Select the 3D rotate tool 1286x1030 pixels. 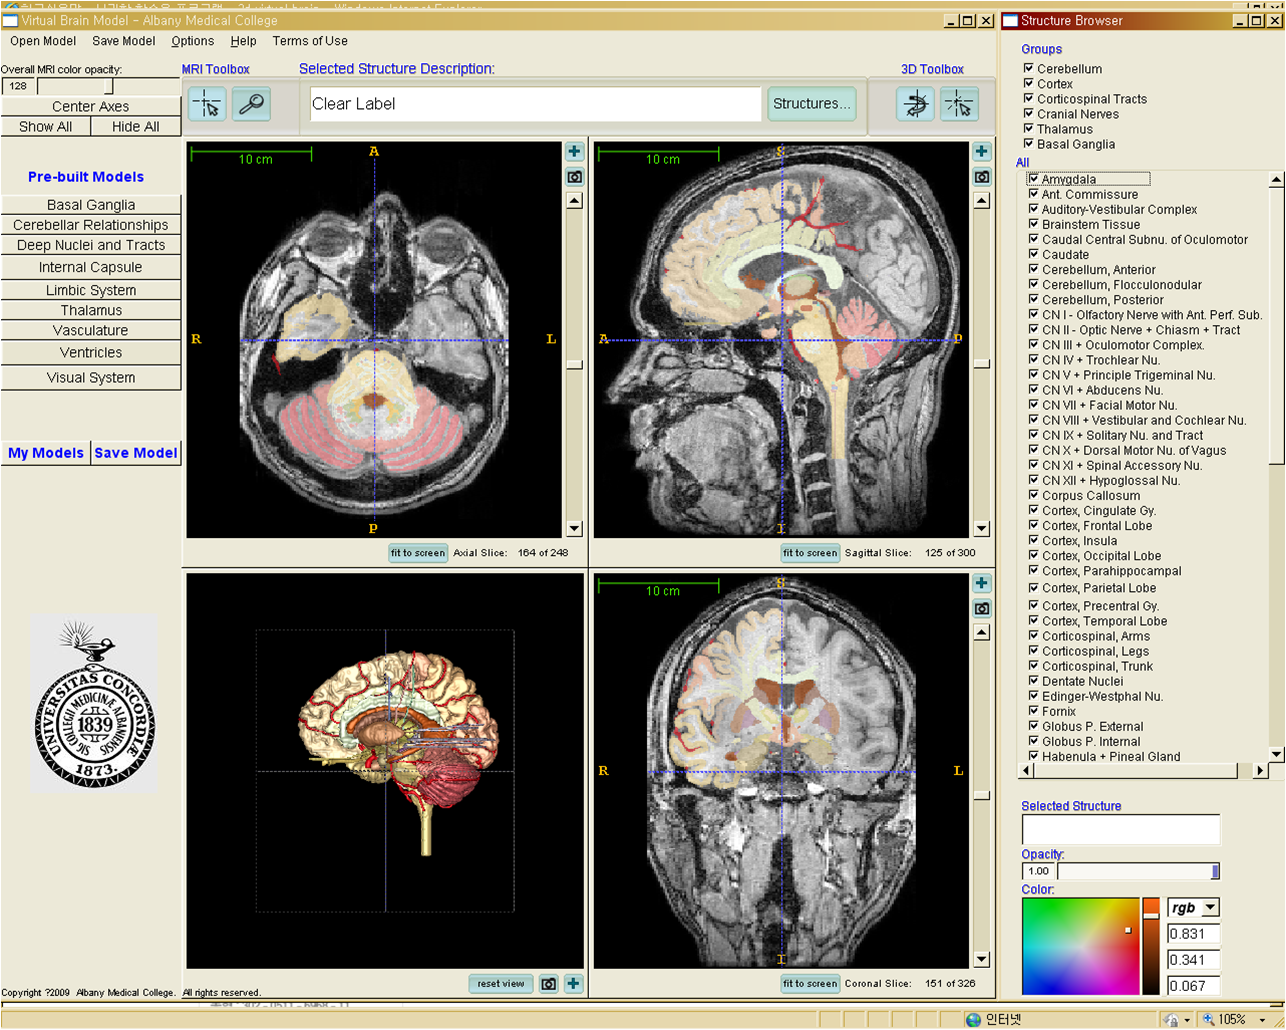point(914,104)
